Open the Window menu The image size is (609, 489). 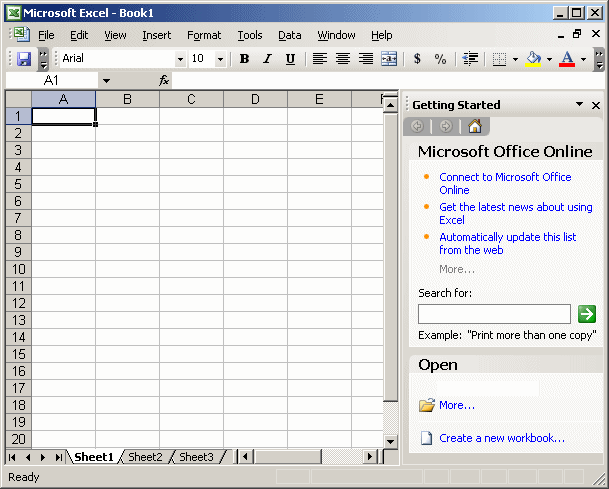336,35
